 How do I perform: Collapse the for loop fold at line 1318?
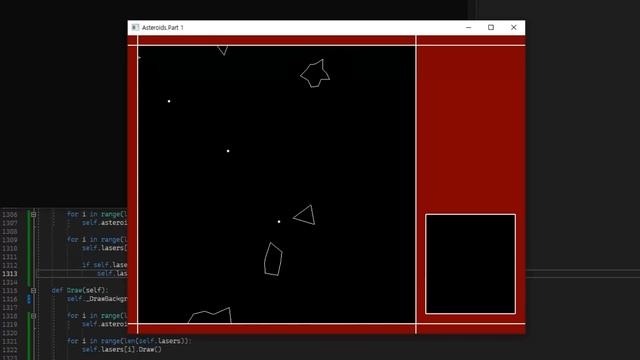coord(33,316)
